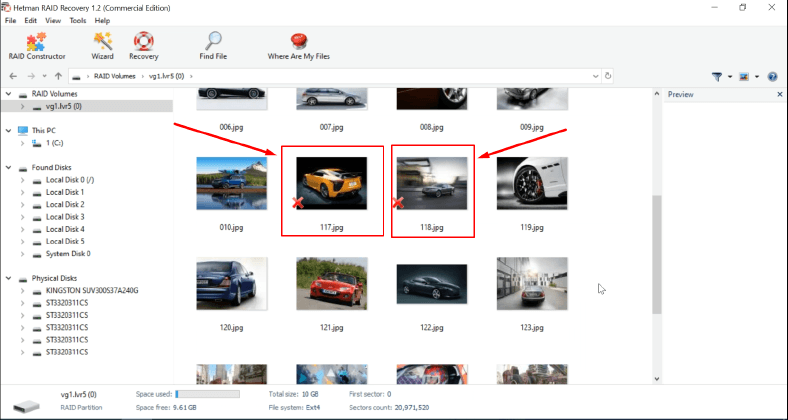
Task: Go back with the left arrow
Action: (x=13, y=76)
